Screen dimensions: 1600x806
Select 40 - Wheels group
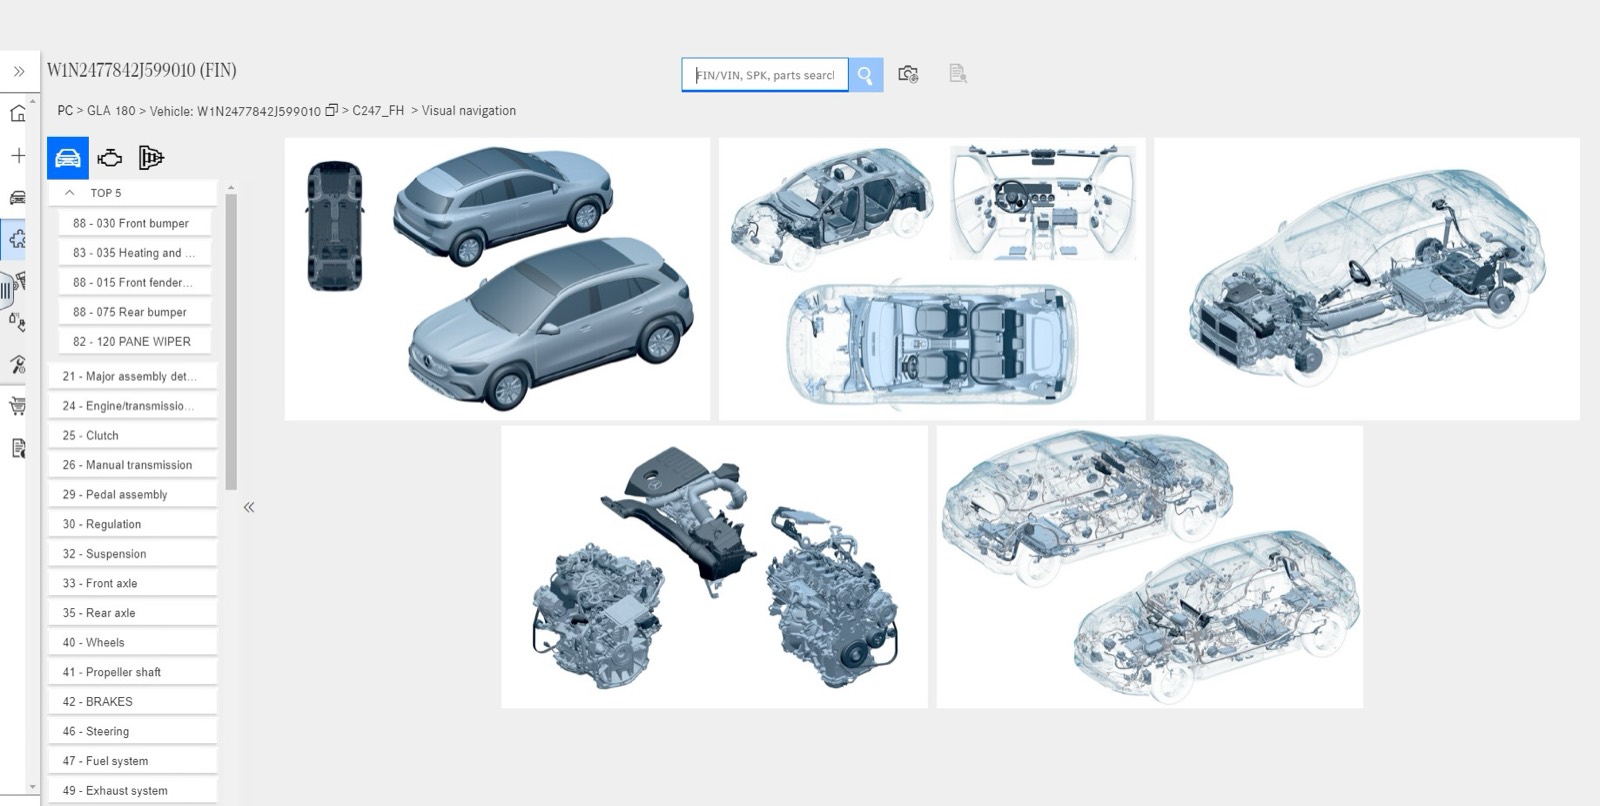133,642
